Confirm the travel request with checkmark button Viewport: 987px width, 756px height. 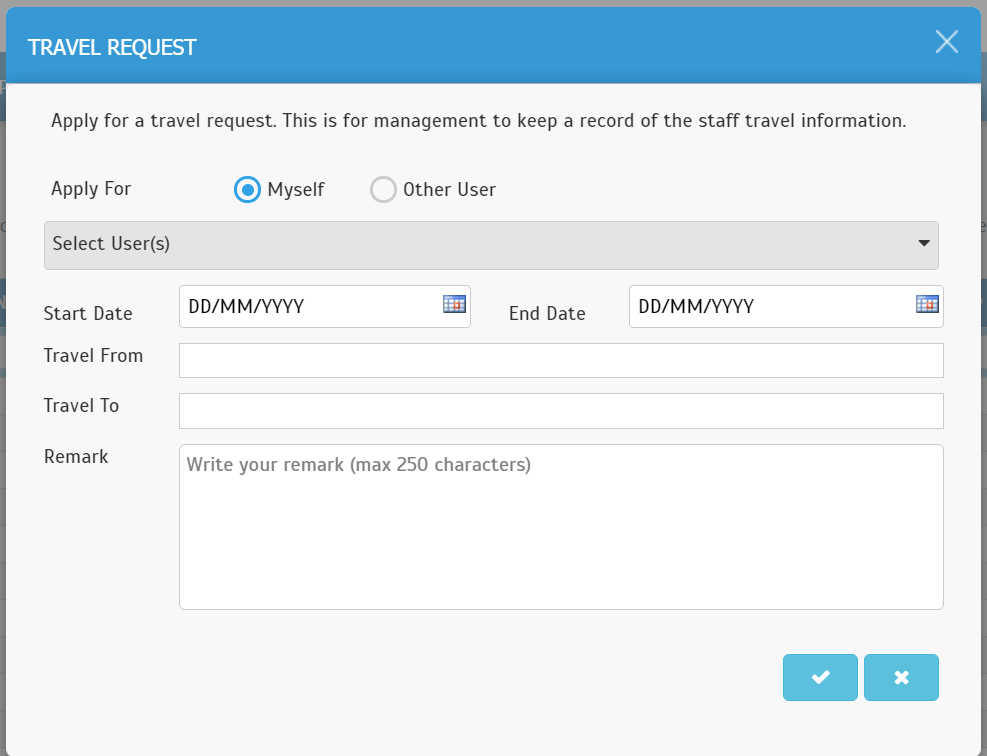(x=820, y=677)
